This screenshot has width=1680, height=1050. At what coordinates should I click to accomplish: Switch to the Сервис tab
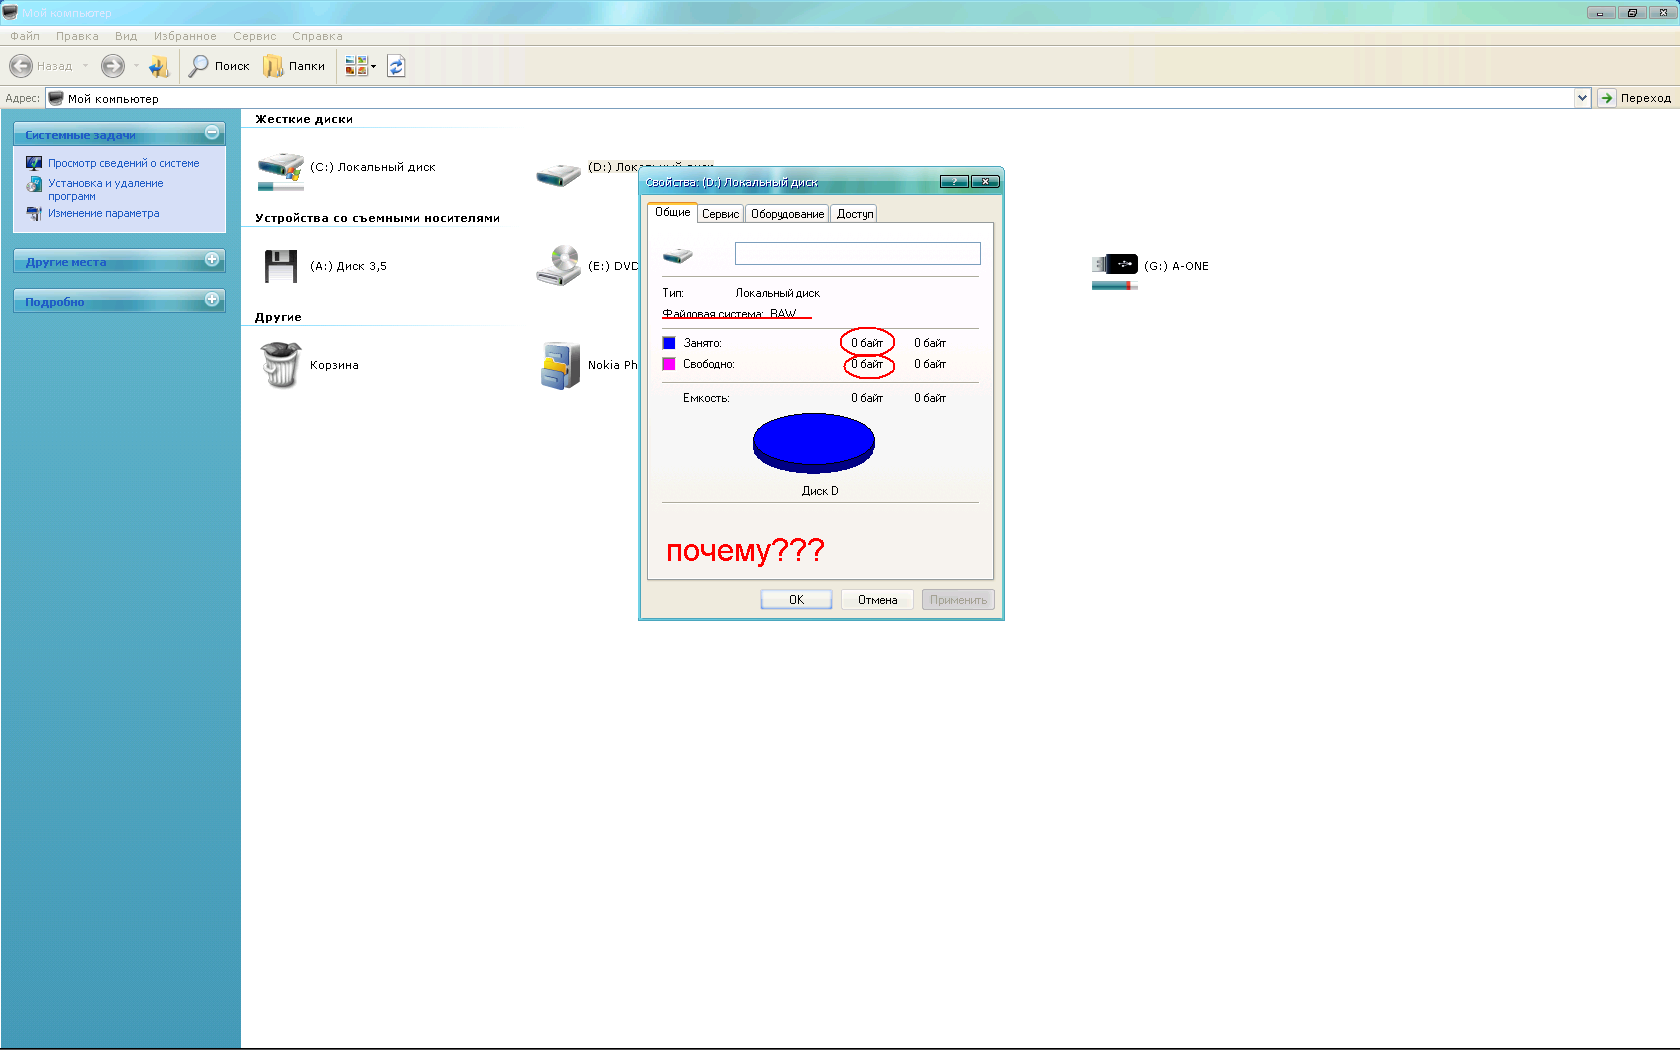[x=720, y=214]
